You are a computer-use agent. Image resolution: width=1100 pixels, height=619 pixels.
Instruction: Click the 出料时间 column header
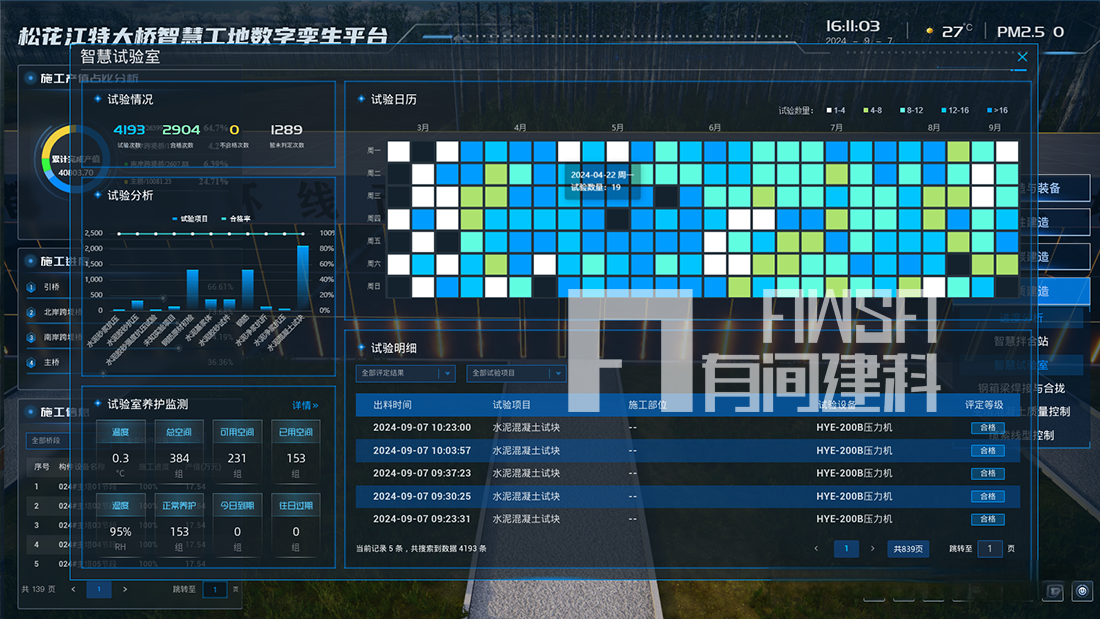[x=392, y=405]
